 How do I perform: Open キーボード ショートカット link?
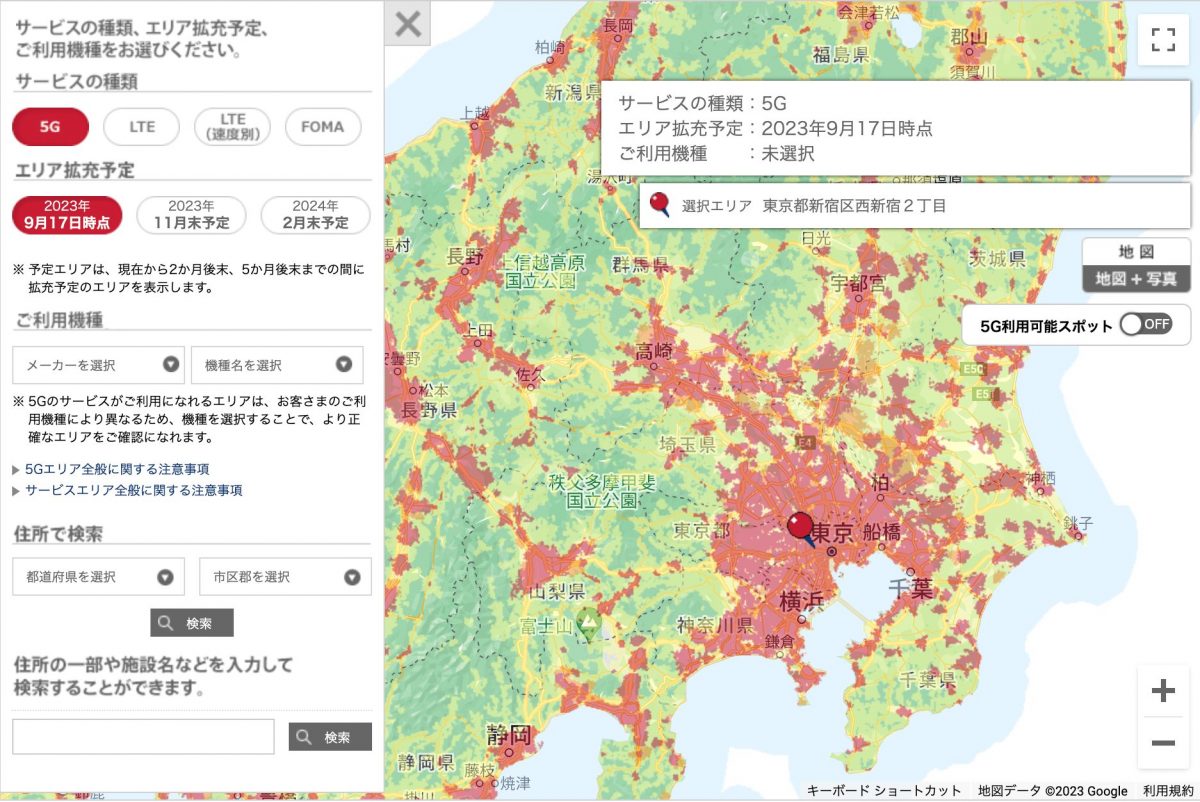point(884,791)
